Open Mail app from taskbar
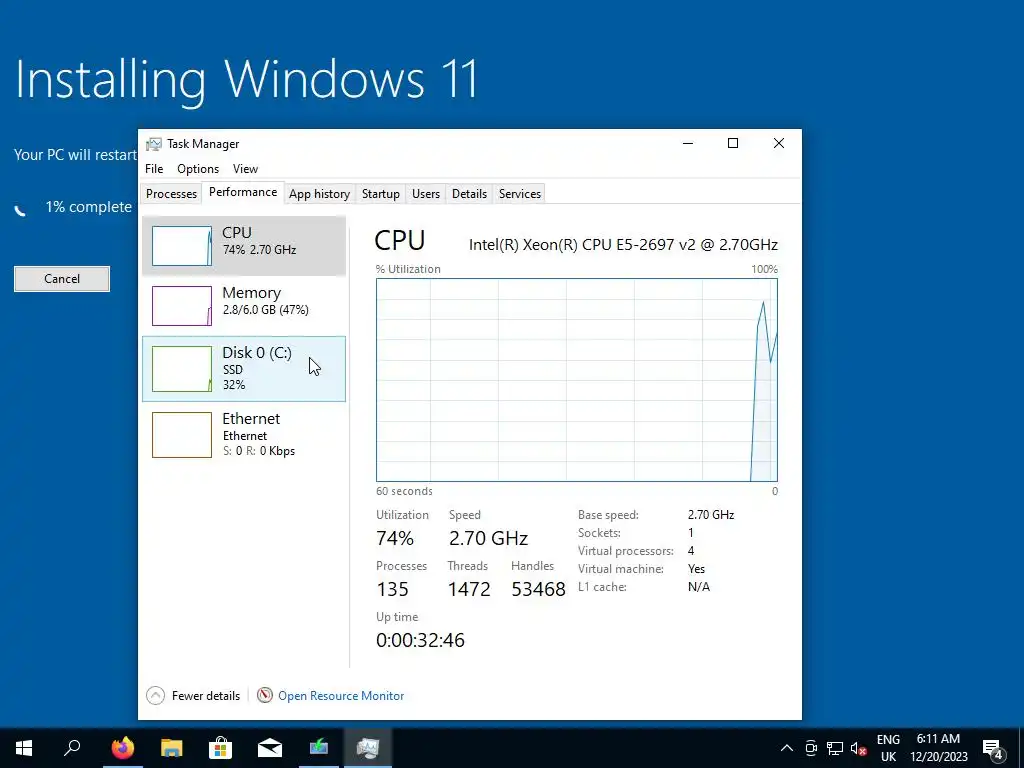 point(270,748)
